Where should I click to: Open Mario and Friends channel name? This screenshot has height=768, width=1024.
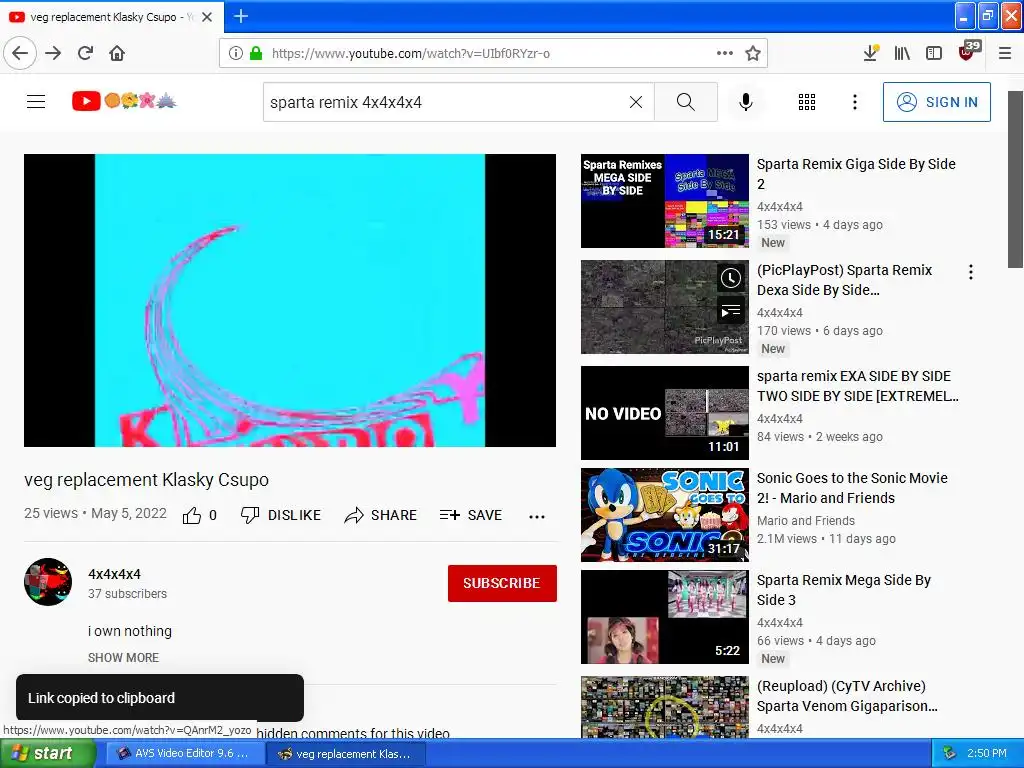[806, 520]
